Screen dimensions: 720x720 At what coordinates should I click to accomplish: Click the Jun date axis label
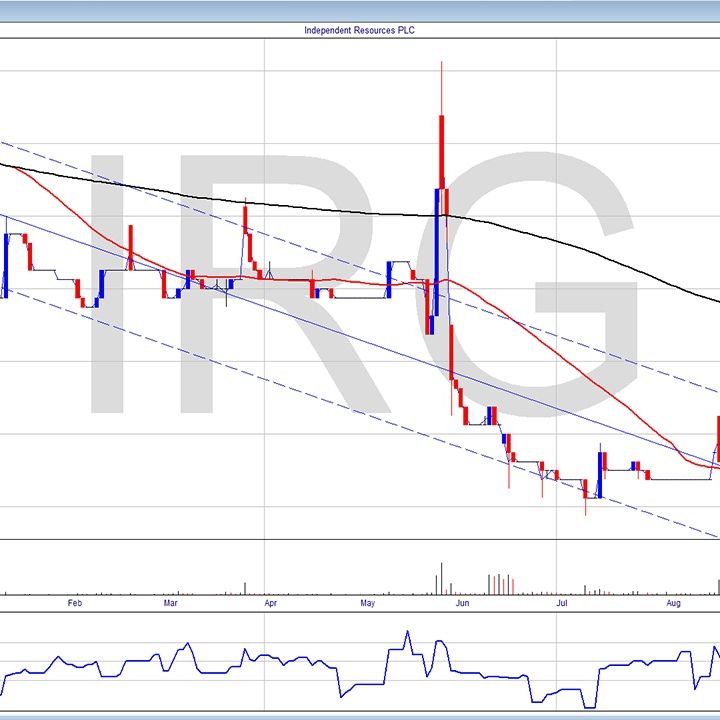[x=462, y=603]
